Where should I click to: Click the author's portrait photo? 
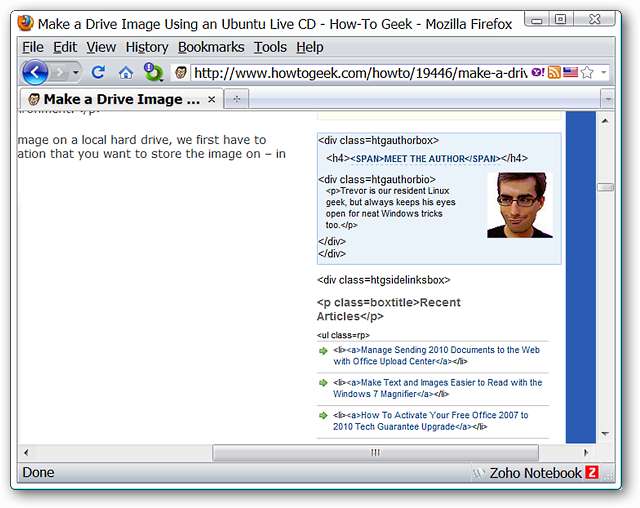point(518,205)
